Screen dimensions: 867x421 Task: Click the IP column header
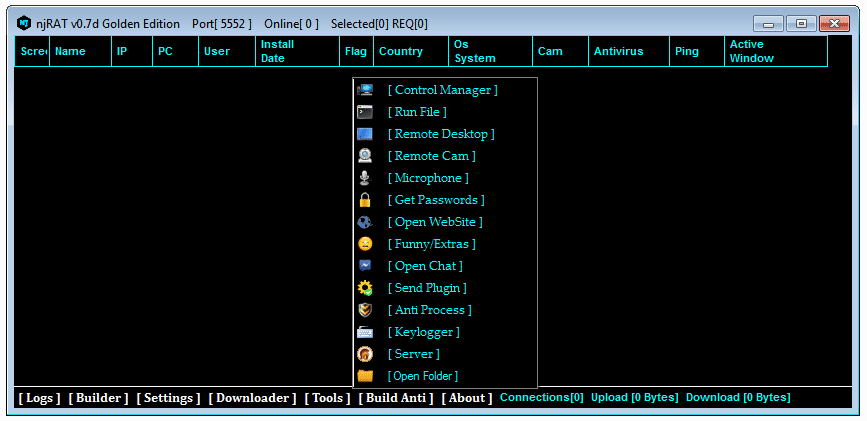point(132,51)
